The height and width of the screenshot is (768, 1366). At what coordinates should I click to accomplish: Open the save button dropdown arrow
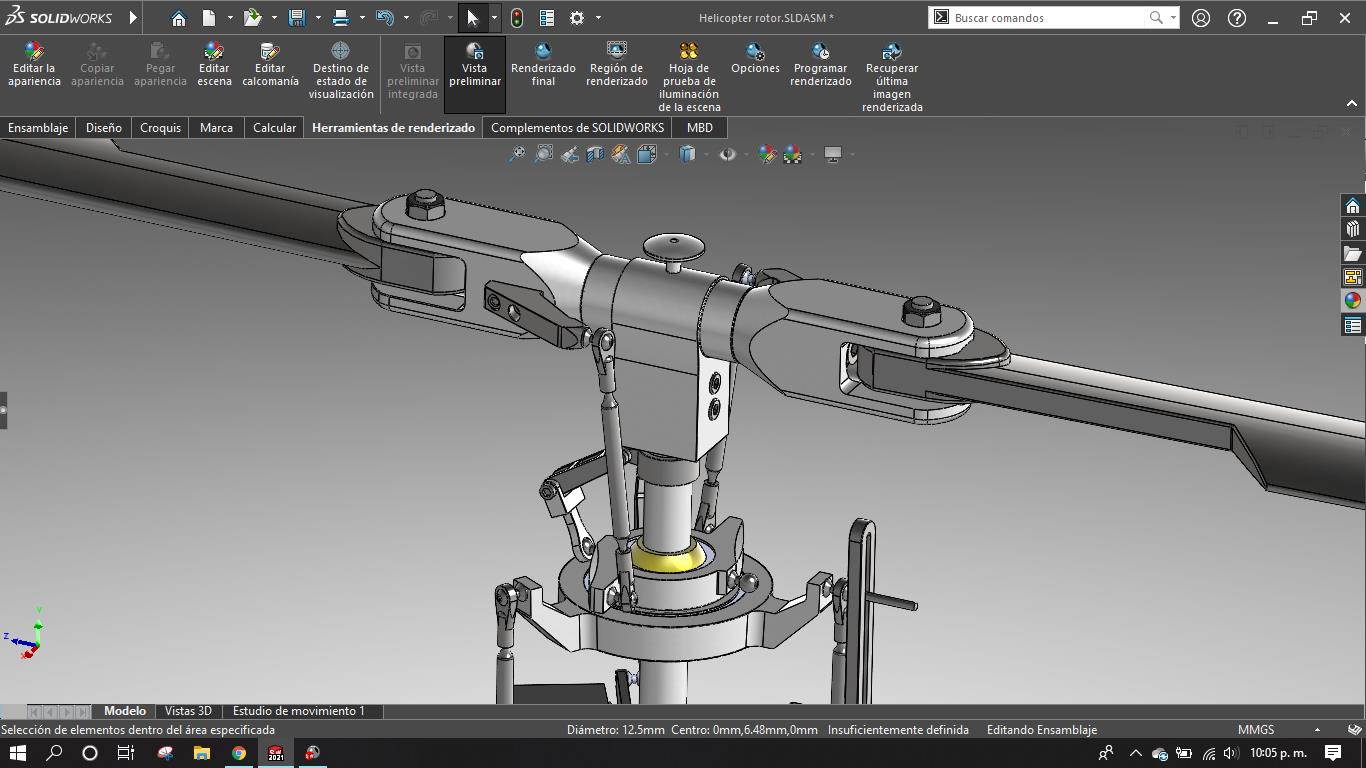pos(318,18)
